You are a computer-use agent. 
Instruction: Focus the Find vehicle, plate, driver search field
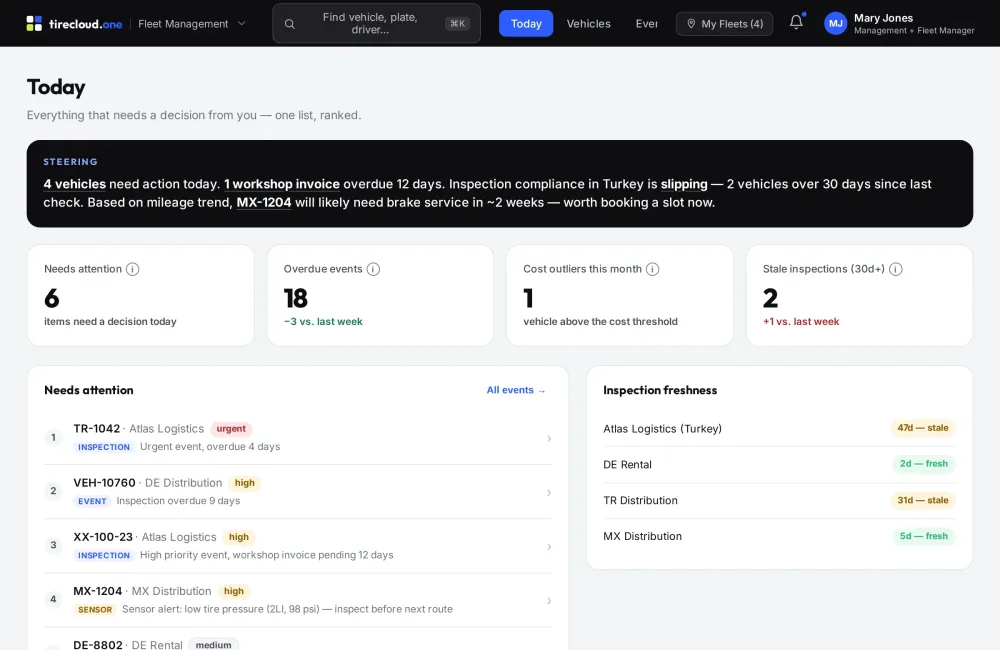click(x=376, y=24)
